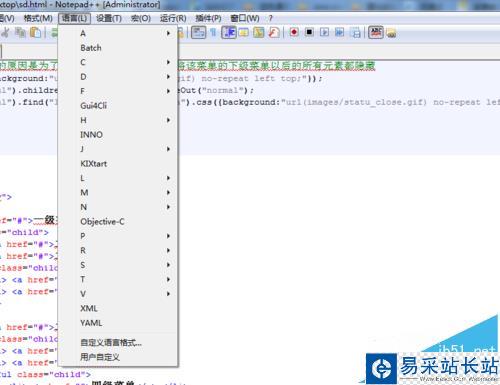Open the 运行(R) menu

173,18
